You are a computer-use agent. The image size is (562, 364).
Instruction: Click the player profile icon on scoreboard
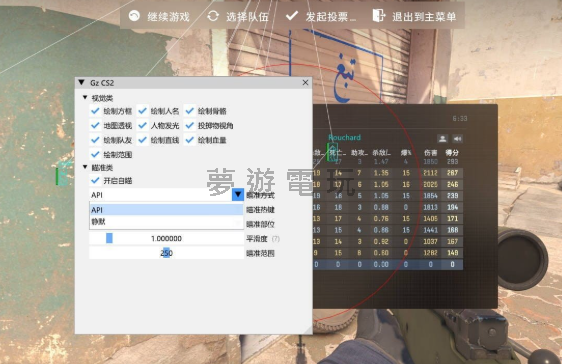[443, 139]
